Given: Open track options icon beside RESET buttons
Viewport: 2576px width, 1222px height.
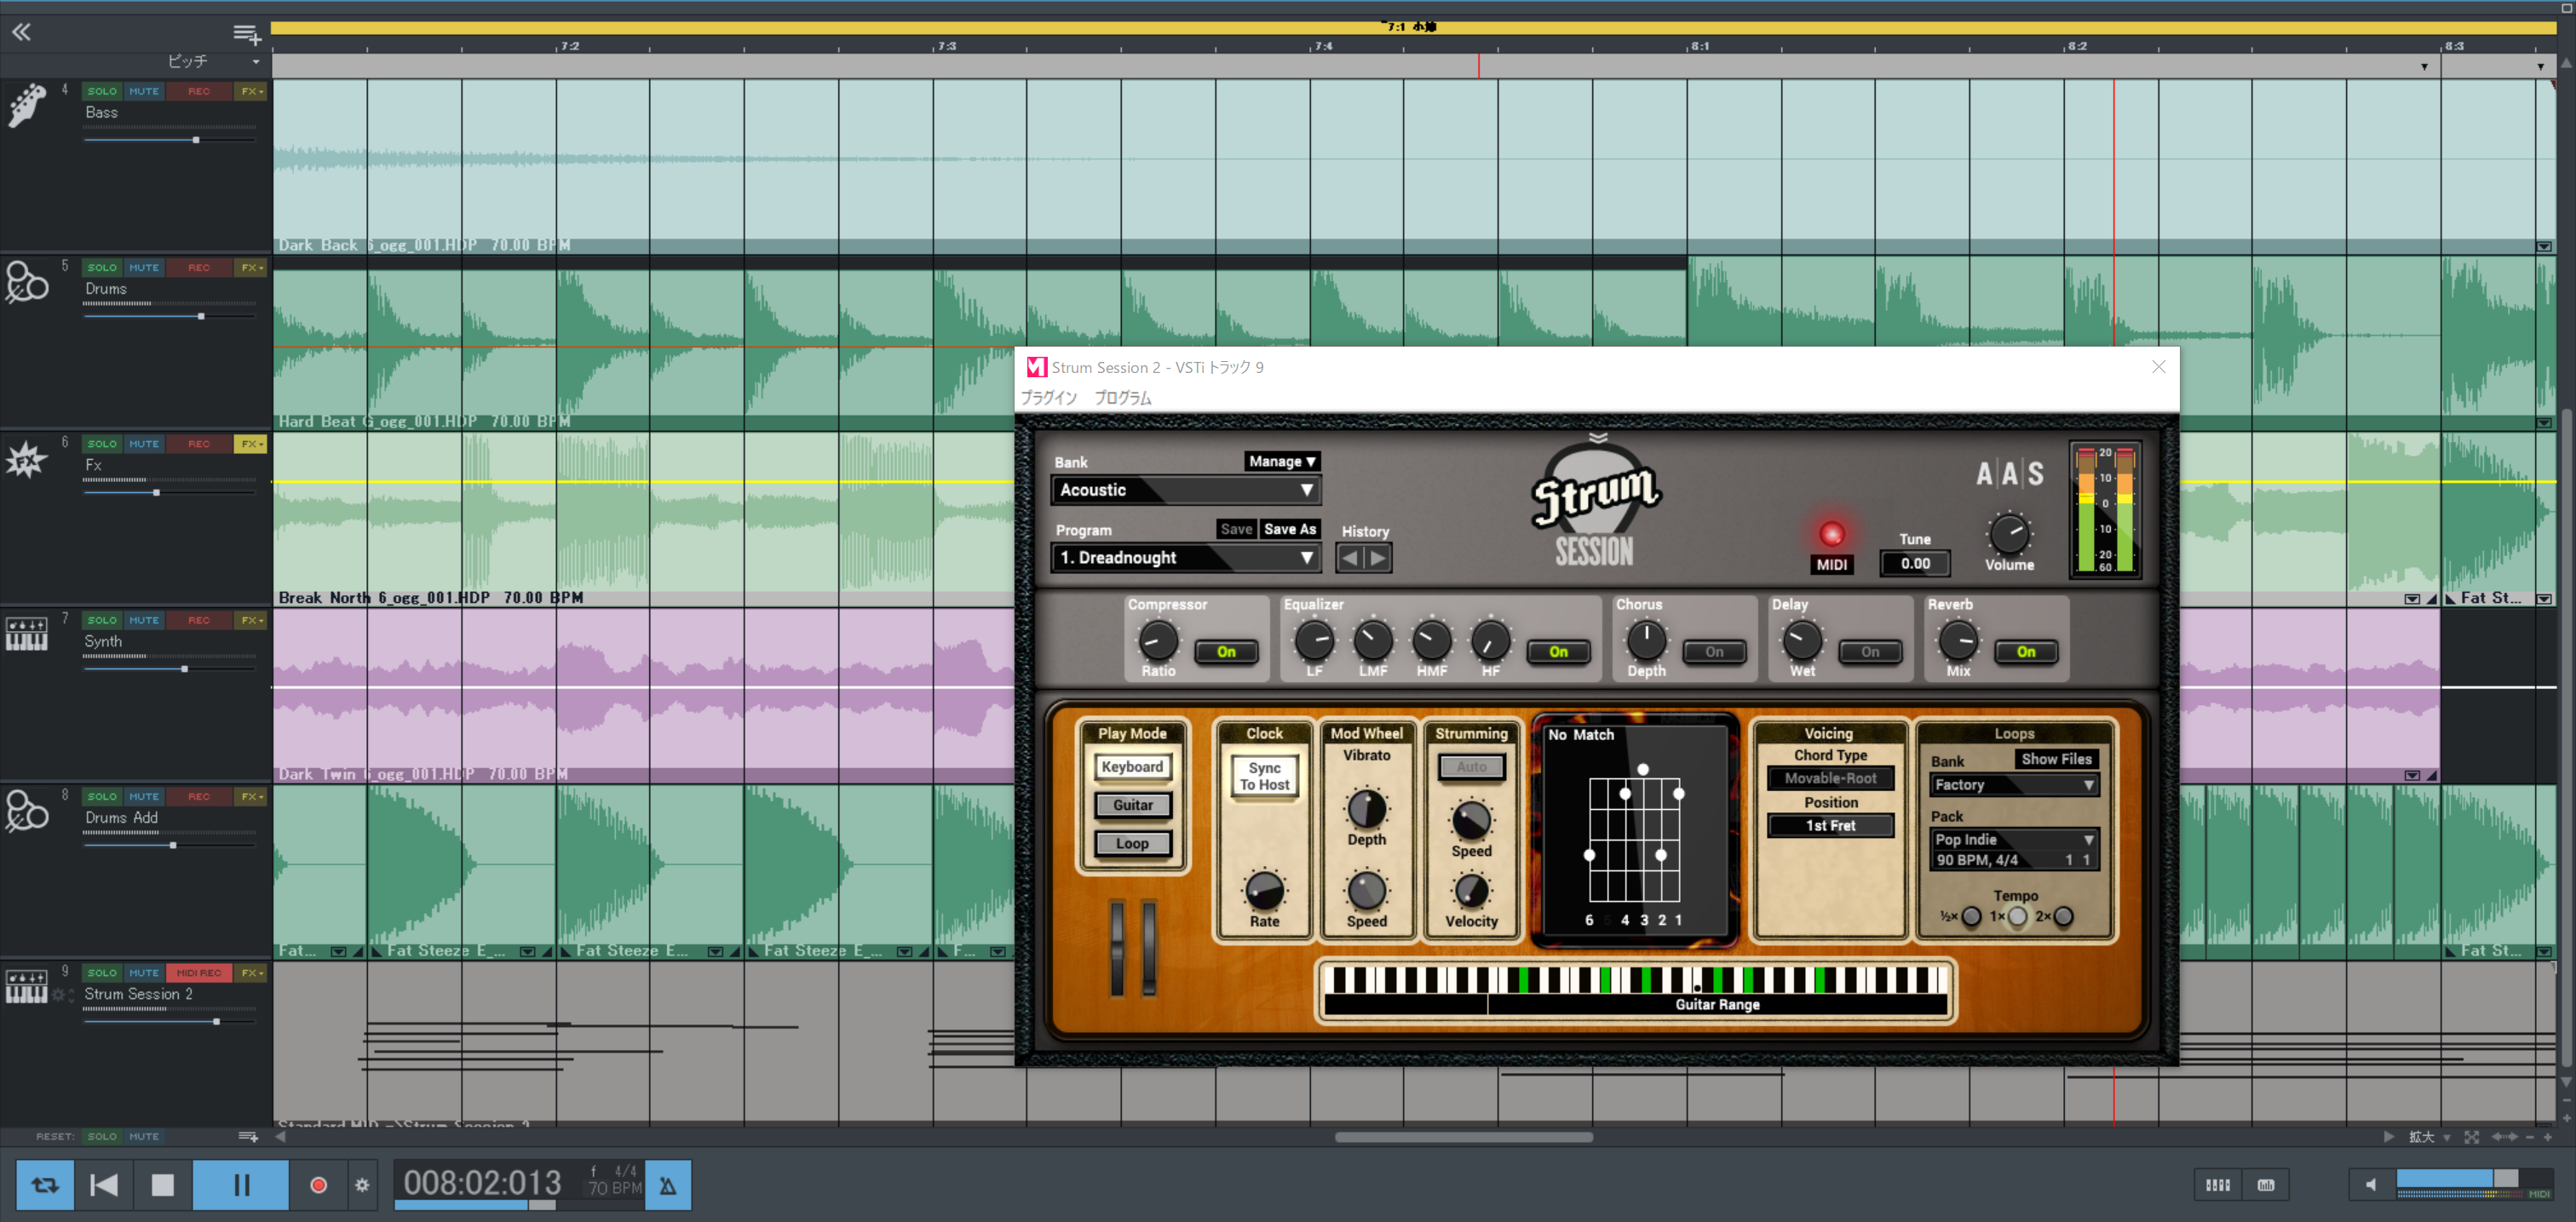Looking at the screenshot, I should (248, 1137).
